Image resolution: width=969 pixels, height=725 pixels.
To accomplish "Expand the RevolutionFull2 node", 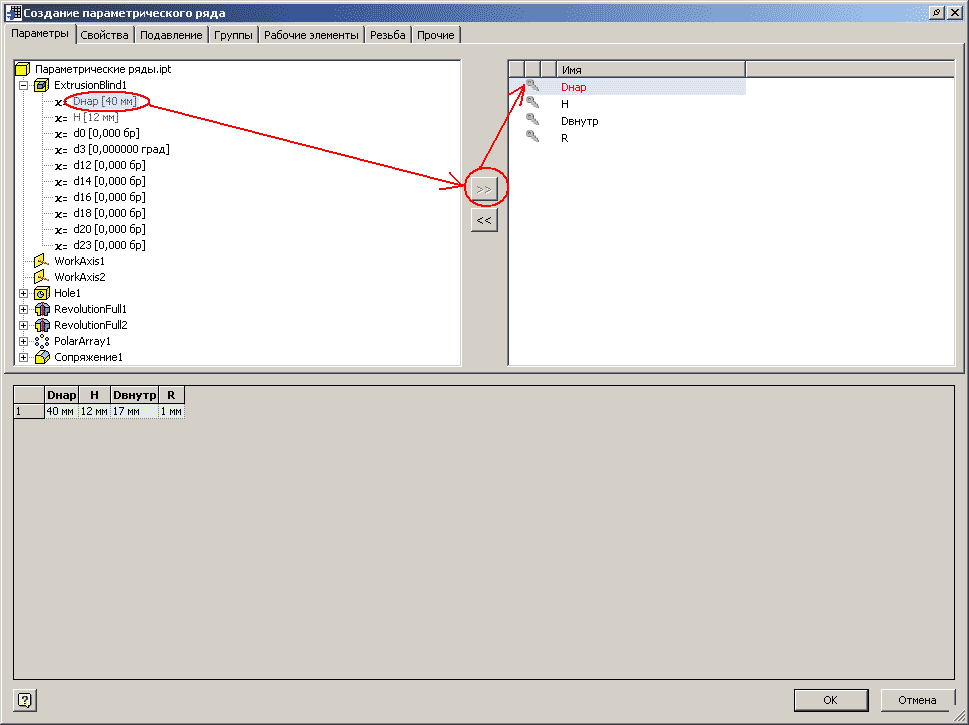I will click(x=23, y=326).
